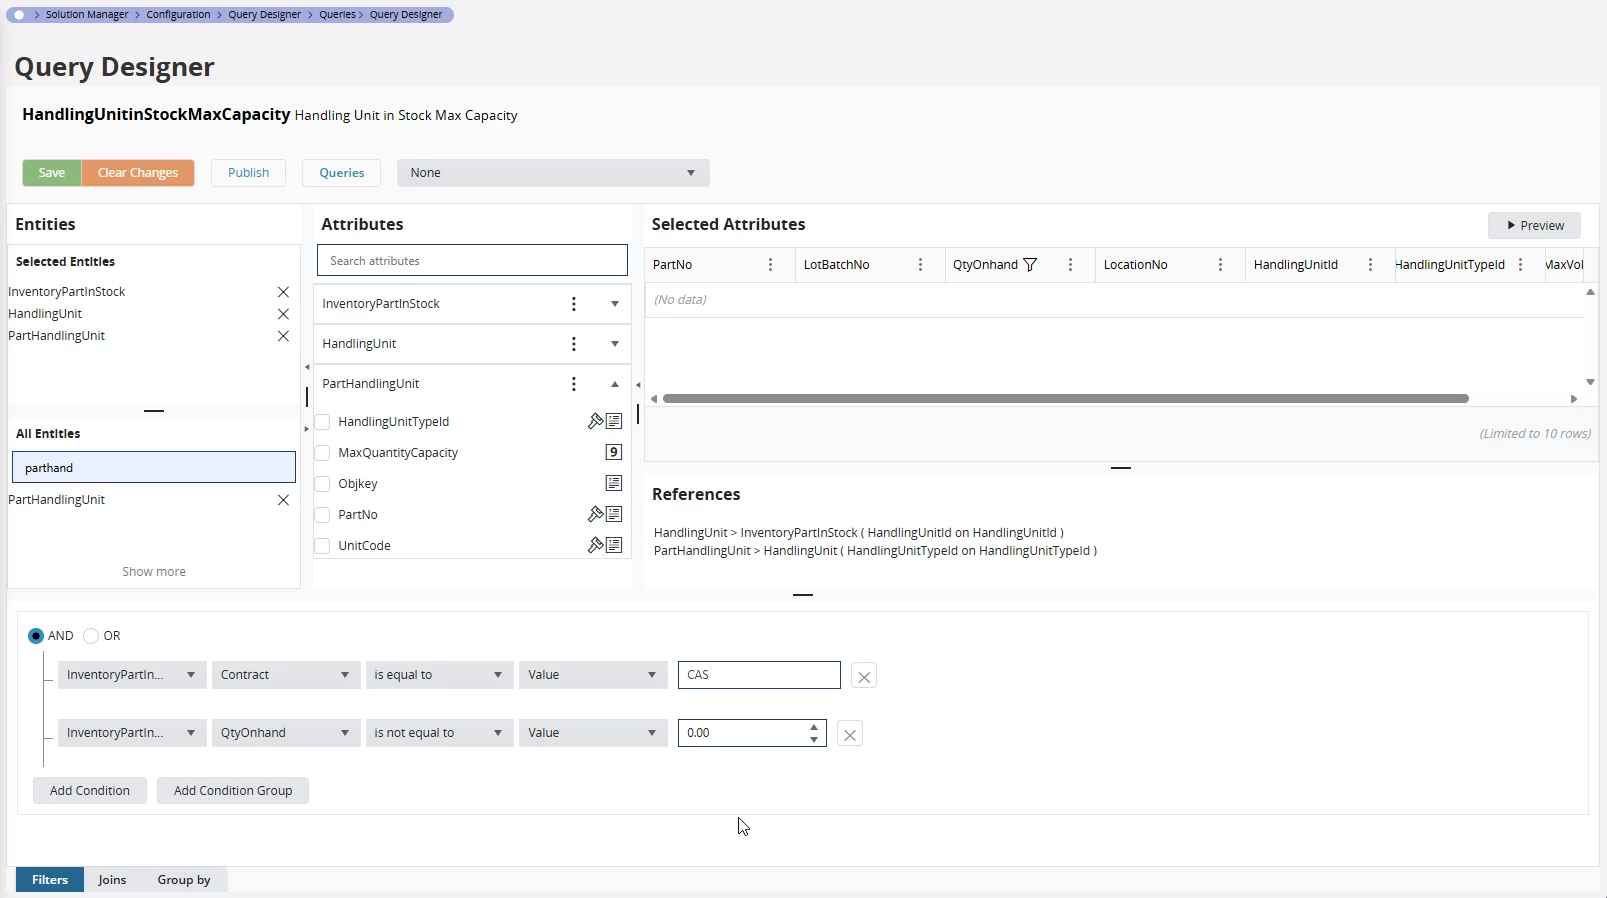Viewport: 1607px width, 898px height.
Task: Remove InventoryPartInStock from selected entities
Action: point(283,292)
